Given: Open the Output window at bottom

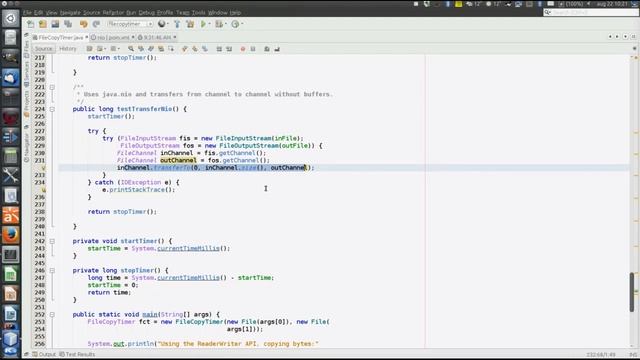Looking at the screenshot, I should click(44, 354).
